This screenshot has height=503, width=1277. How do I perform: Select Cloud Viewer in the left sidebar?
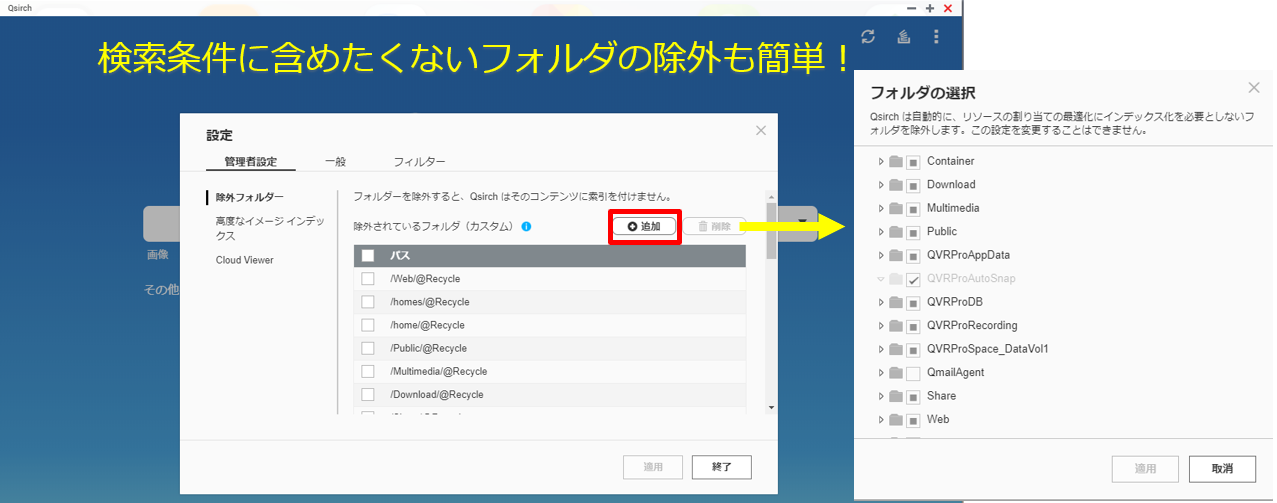pos(245,260)
